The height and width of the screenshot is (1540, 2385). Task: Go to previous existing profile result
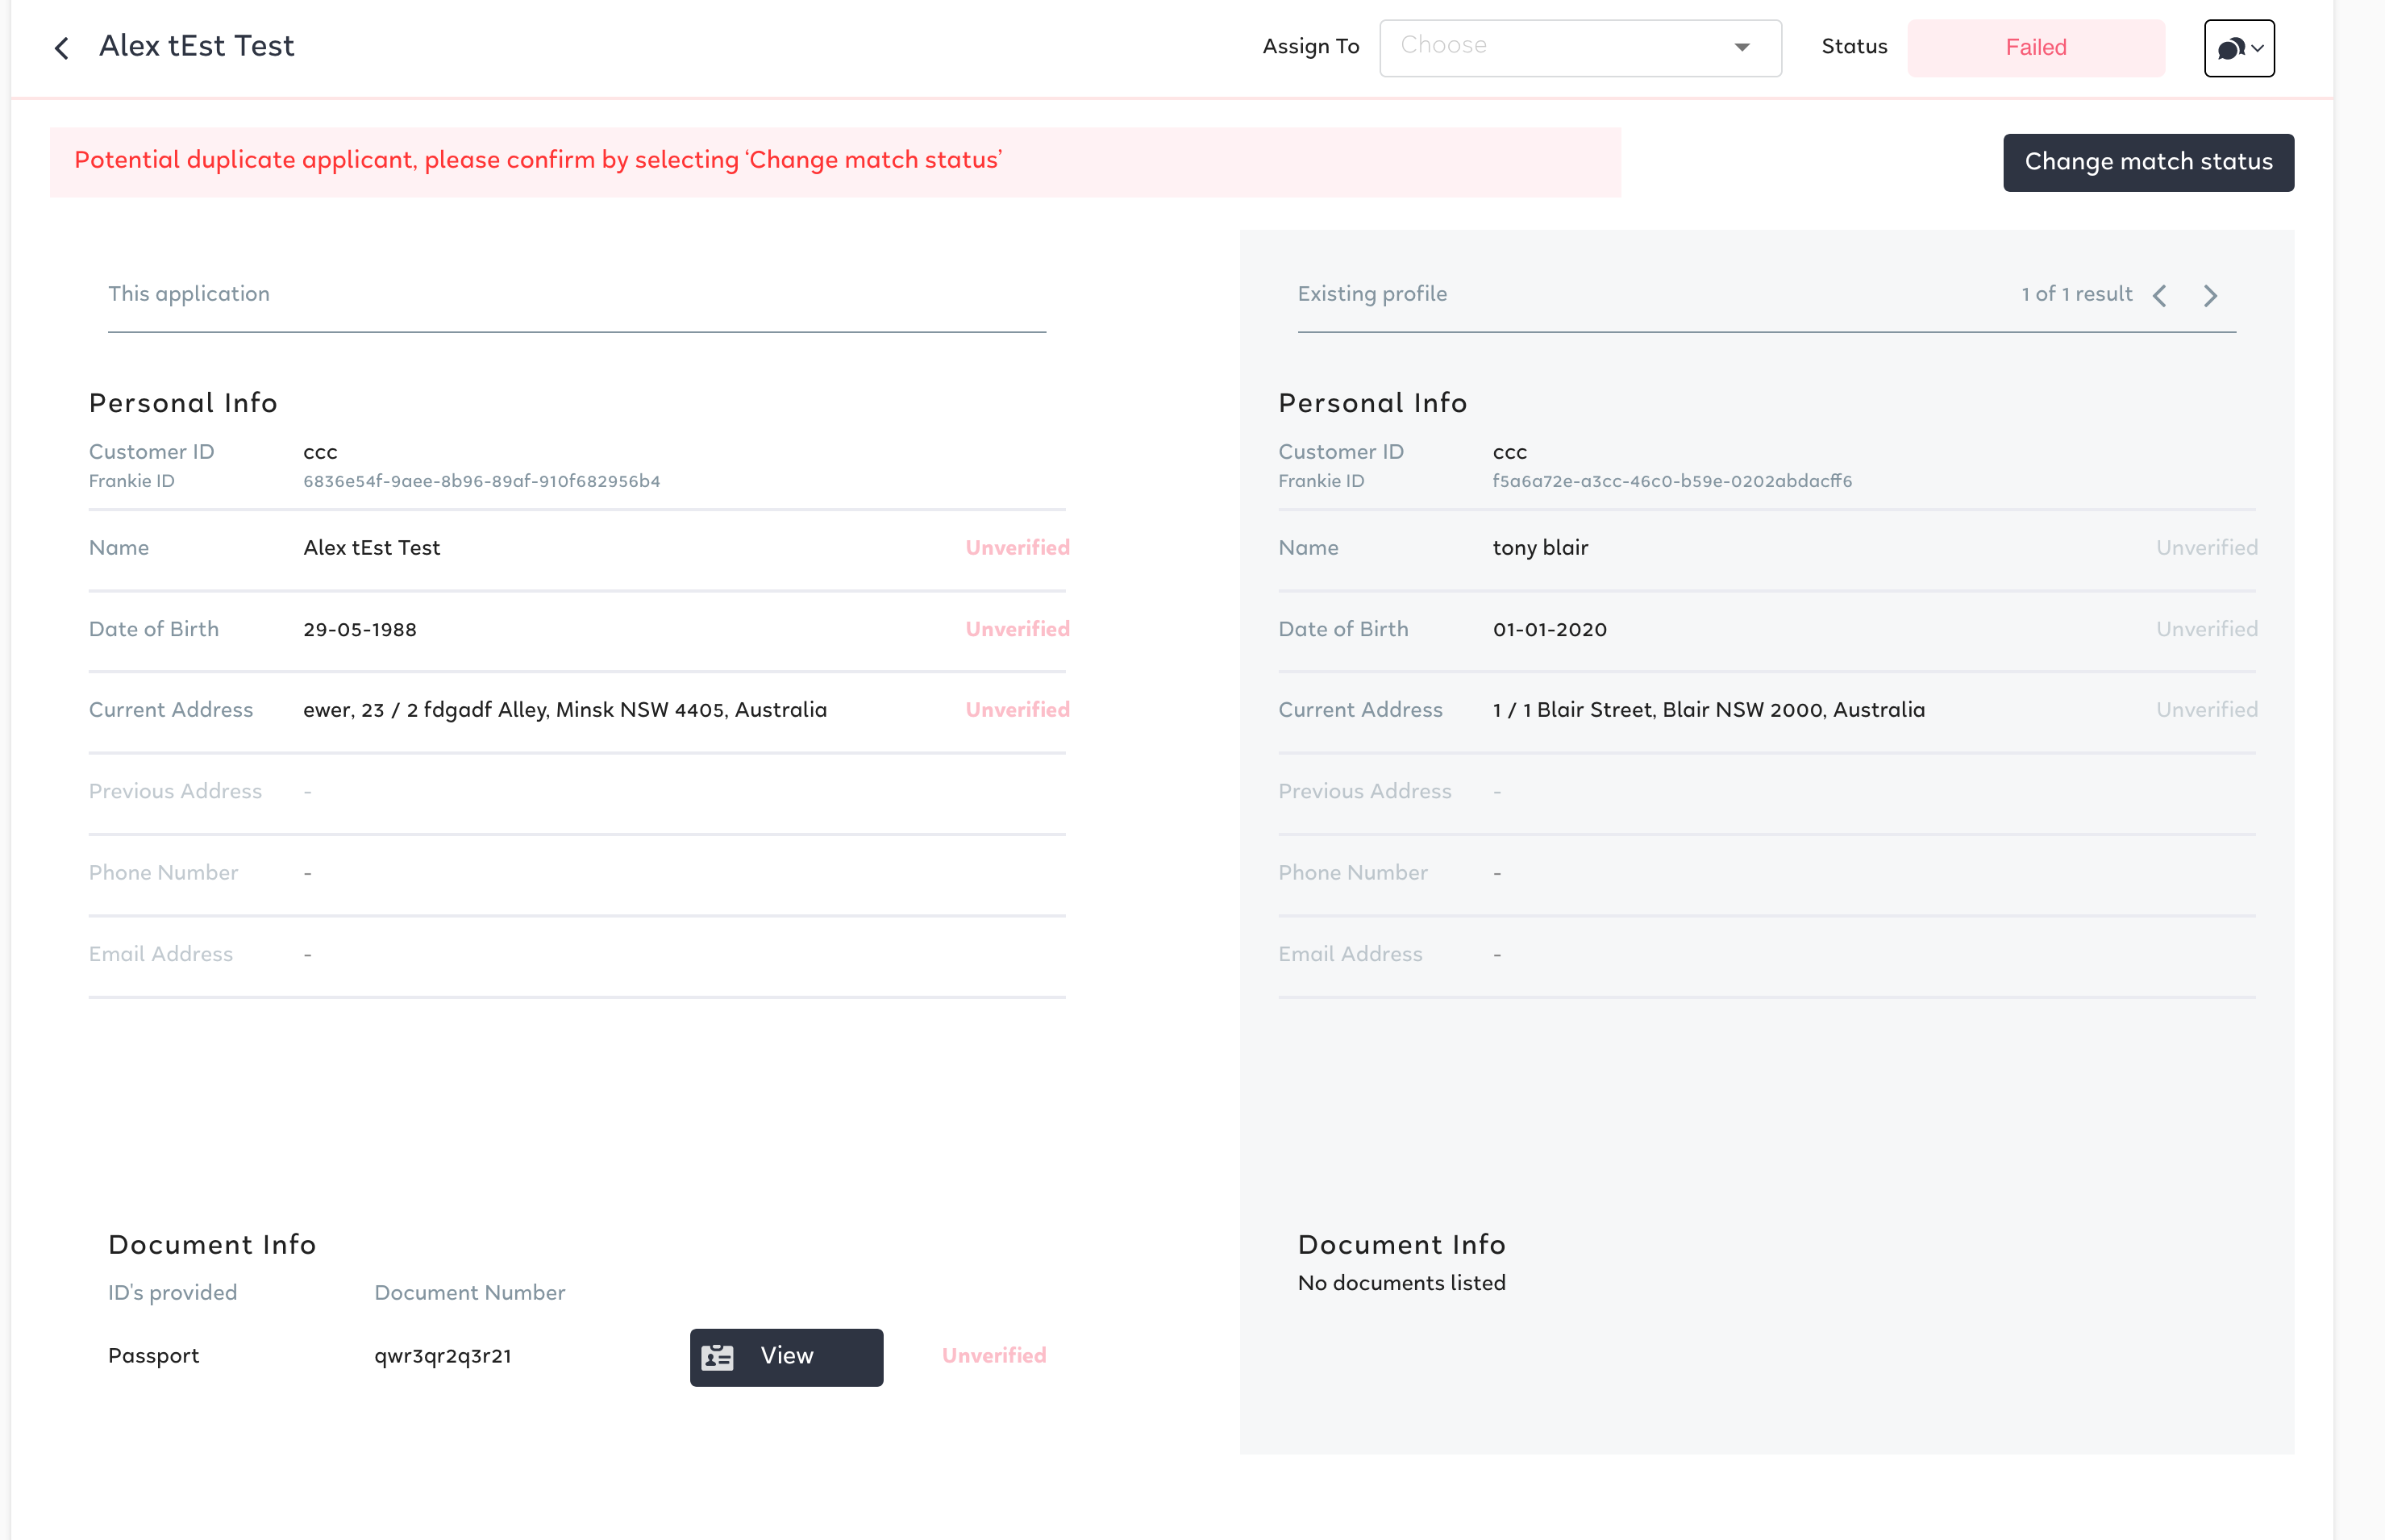click(2160, 296)
